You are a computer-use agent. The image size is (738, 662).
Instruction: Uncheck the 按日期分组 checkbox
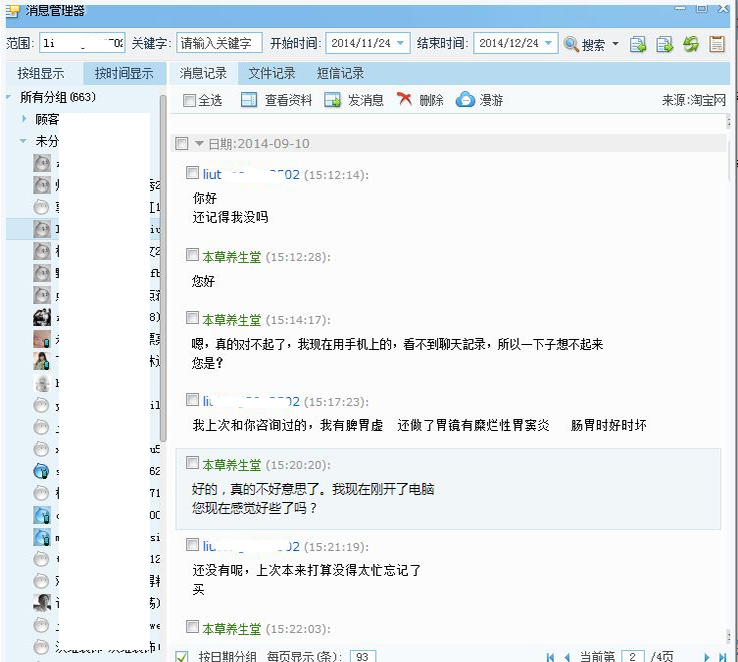pyautogui.click(x=182, y=657)
